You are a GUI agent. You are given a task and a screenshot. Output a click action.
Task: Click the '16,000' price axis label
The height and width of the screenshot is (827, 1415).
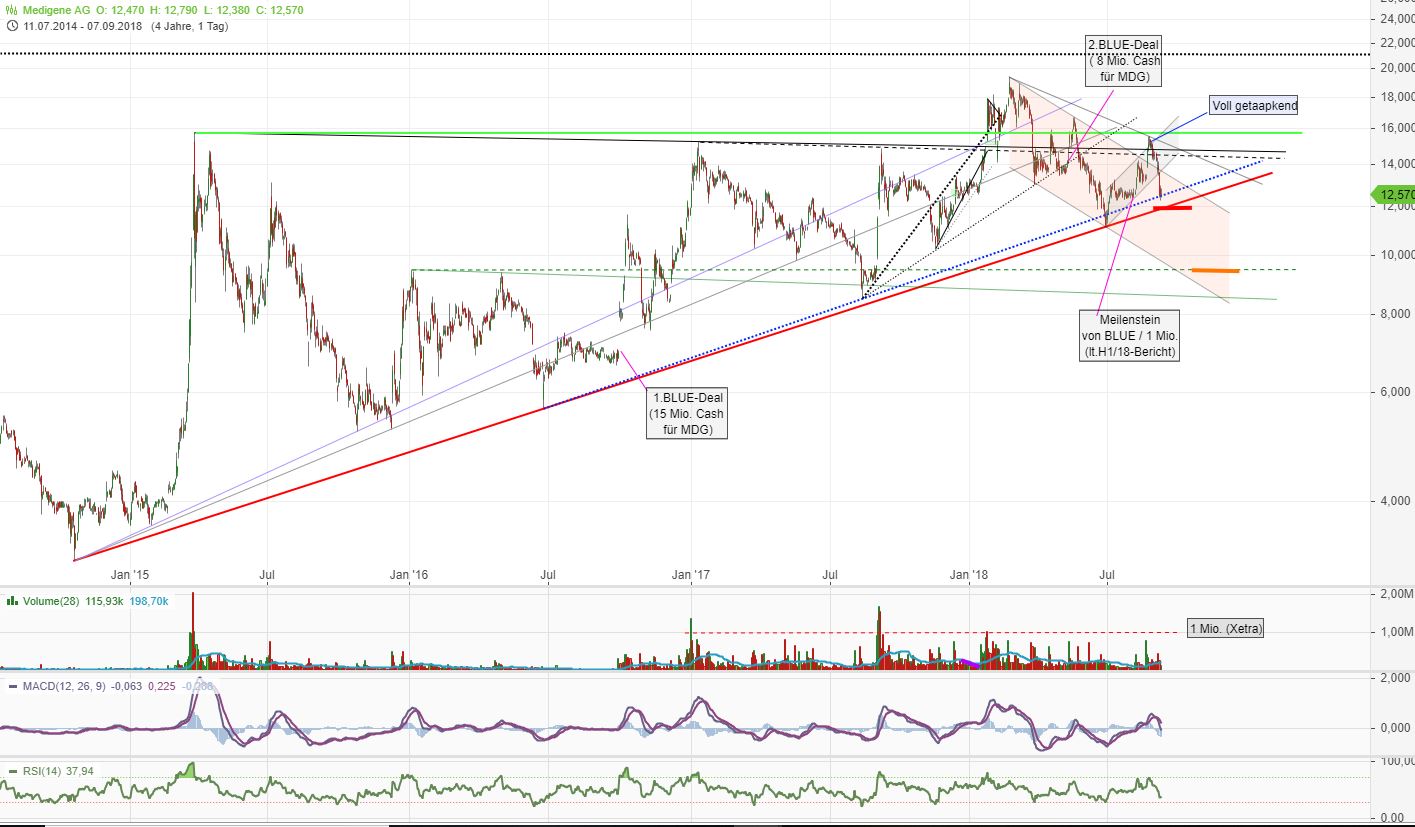[x=1397, y=129]
